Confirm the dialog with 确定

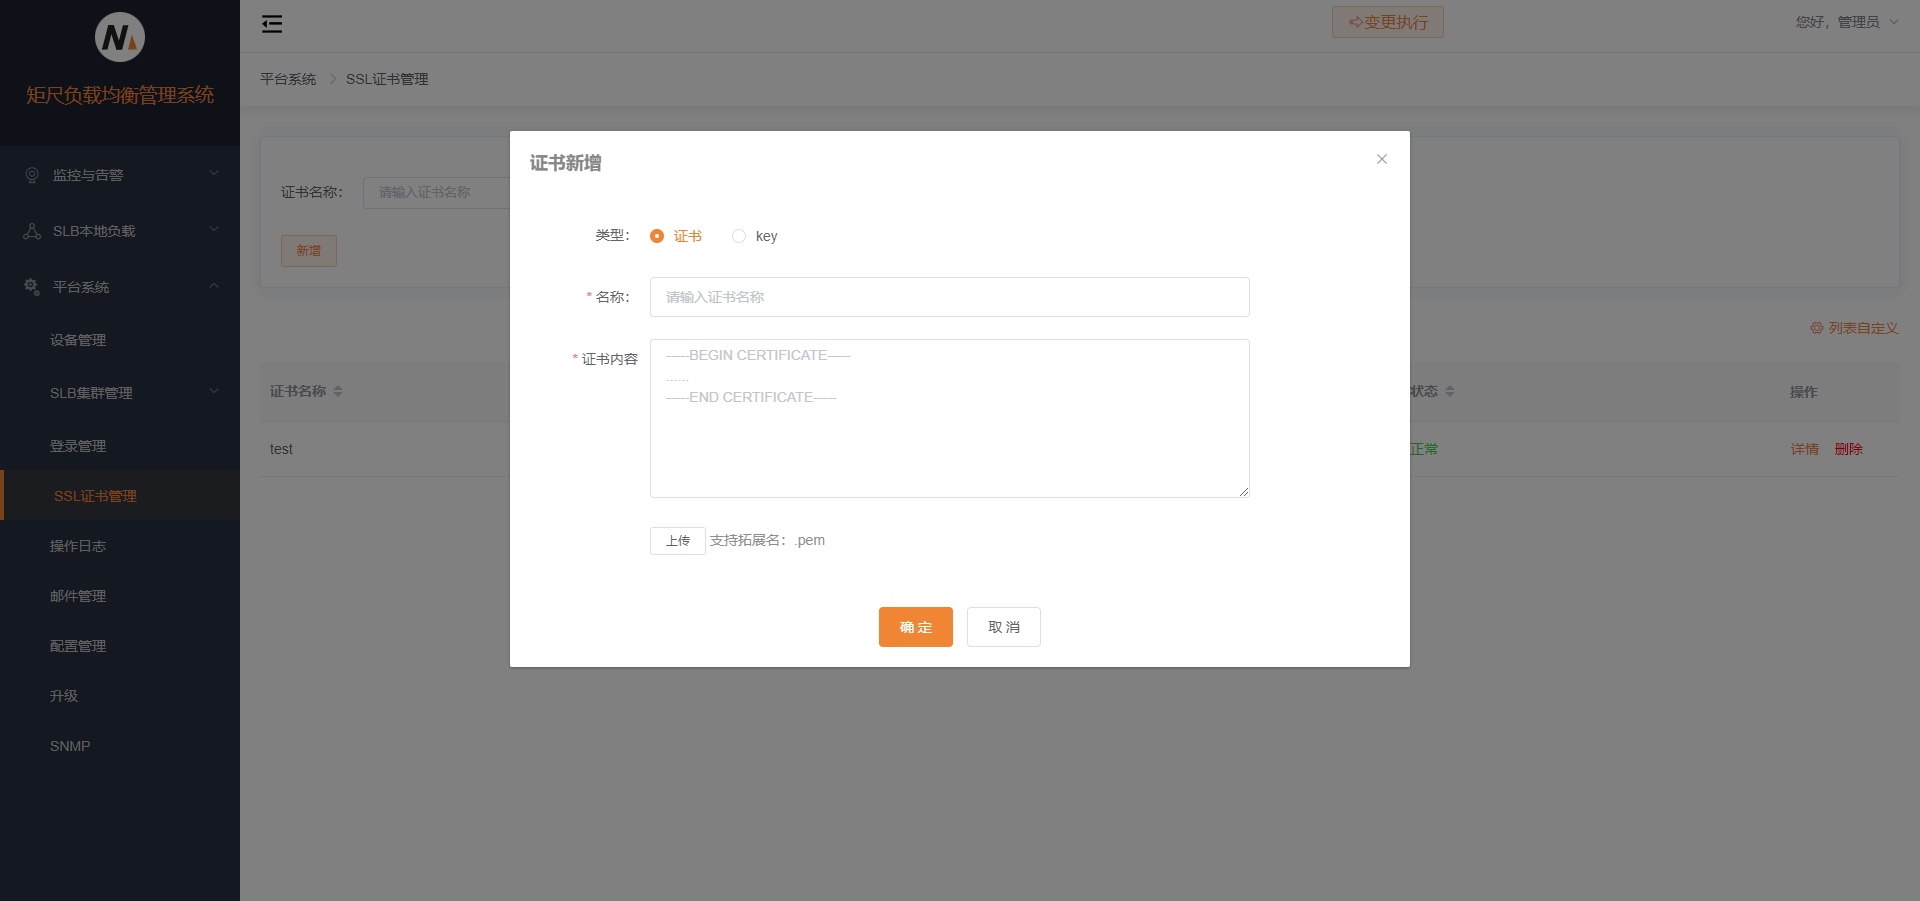pos(915,627)
